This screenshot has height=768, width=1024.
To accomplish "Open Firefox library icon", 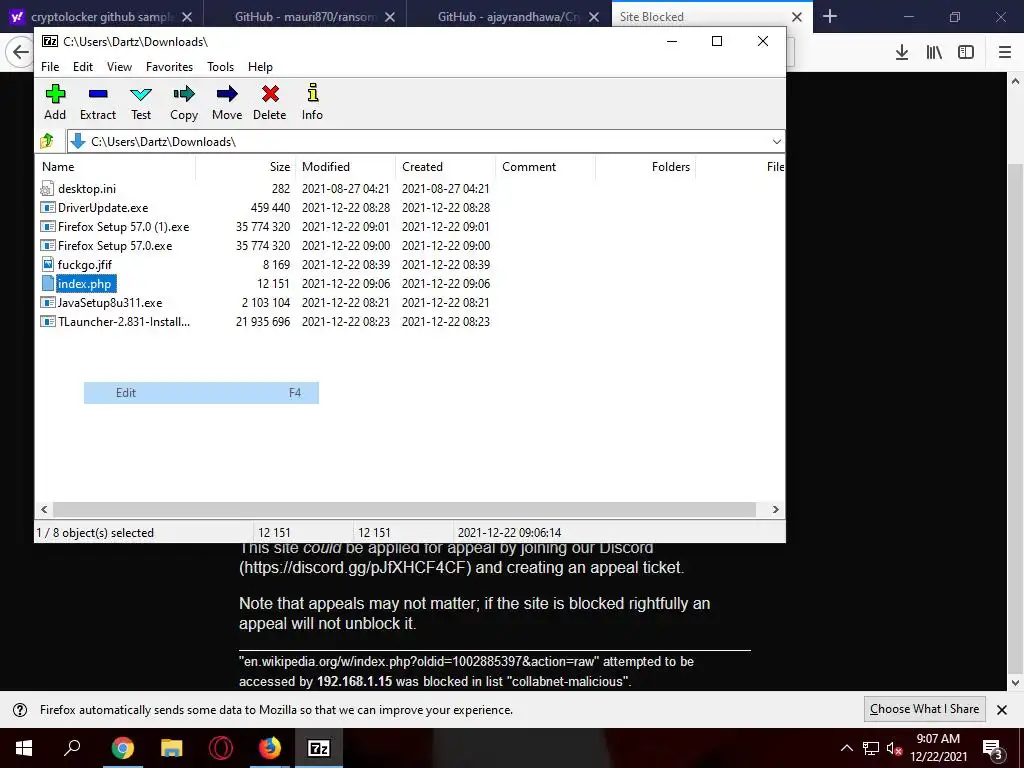I will click(934, 52).
